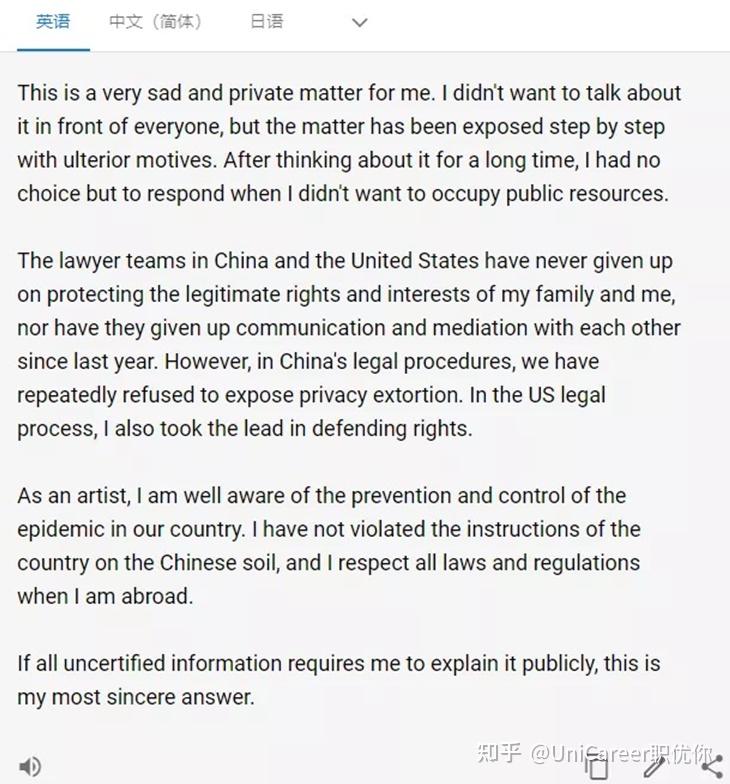730x784 pixels.
Task: Click 'when I am abroad.' line
Action: tap(105, 596)
